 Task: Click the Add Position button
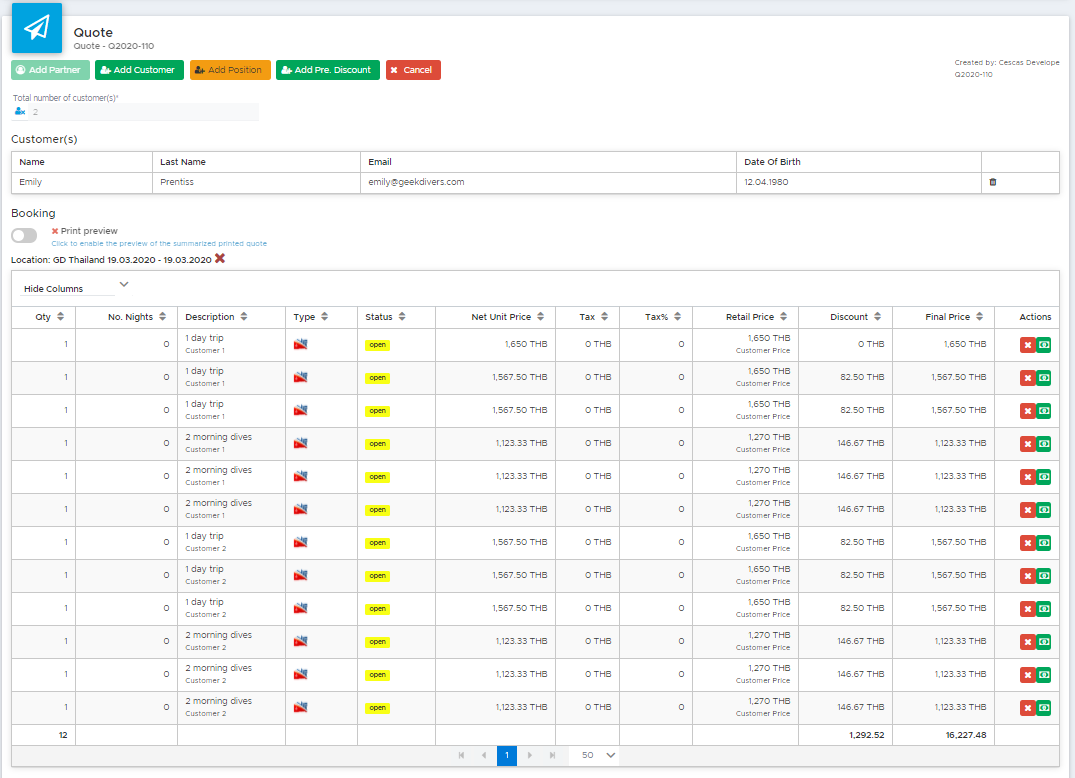230,70
